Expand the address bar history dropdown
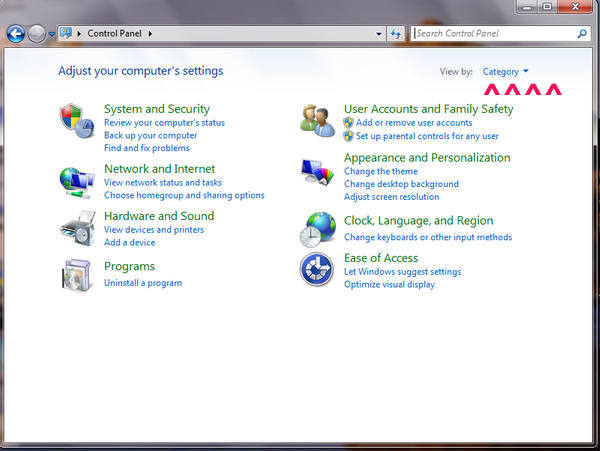The image size is (600, 451). [378, 34]
